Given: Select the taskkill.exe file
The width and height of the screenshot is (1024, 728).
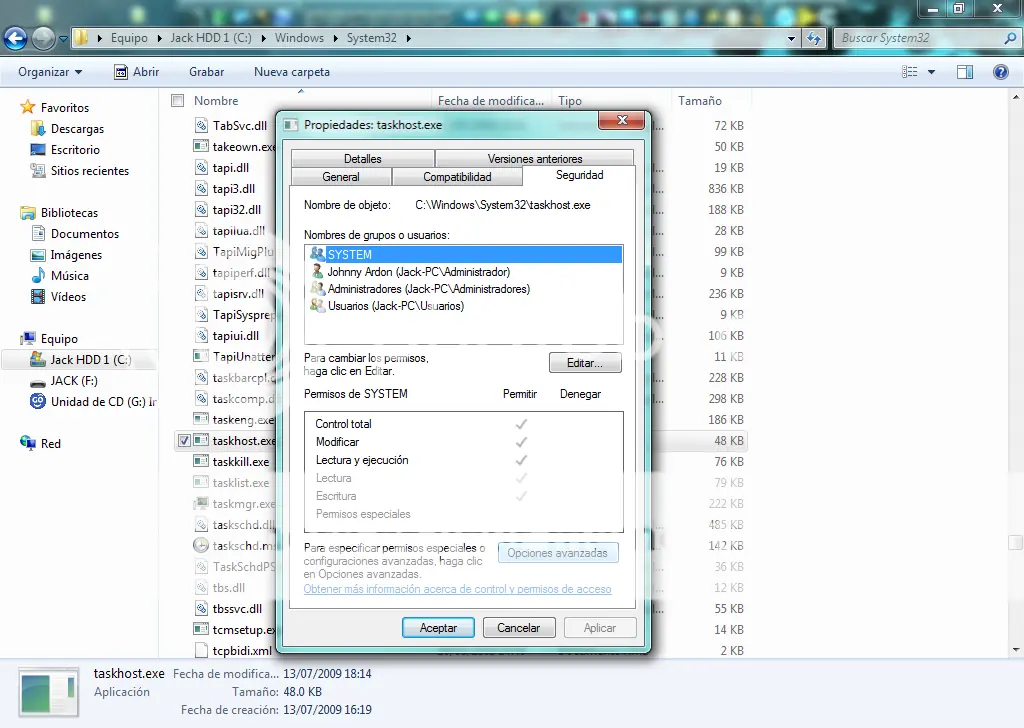Looking at the screenshot, I should (x=240, y=462).
